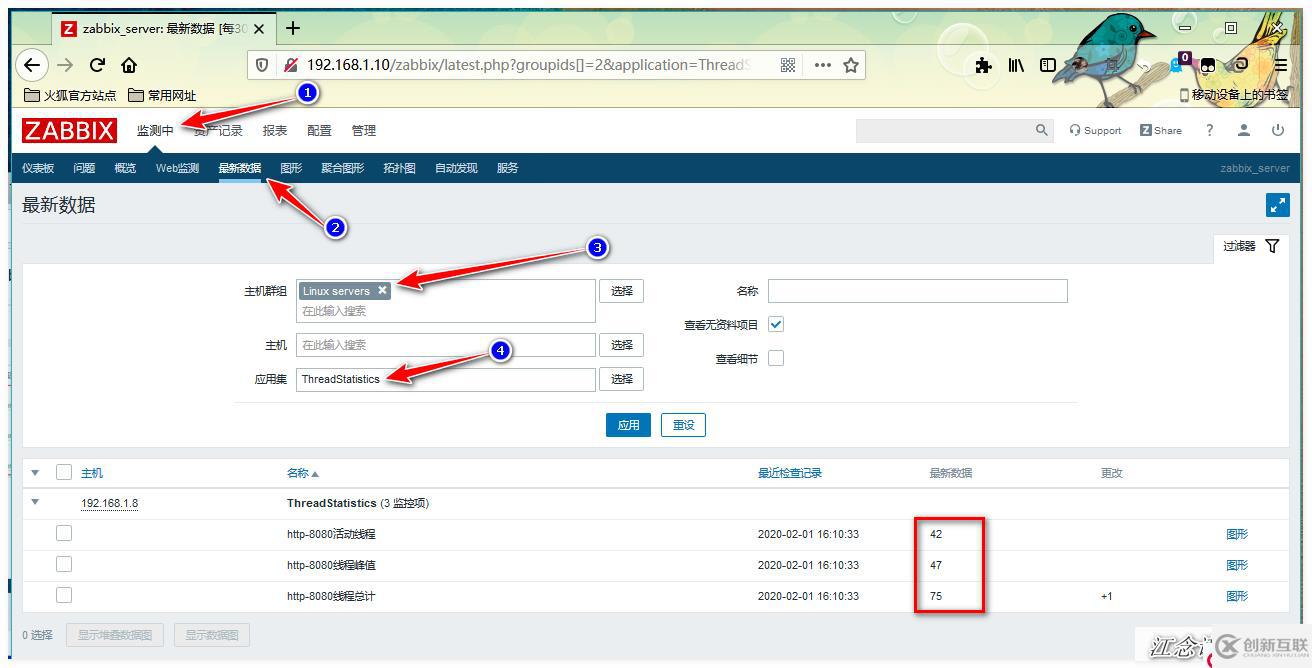
Task: Switch to the 自动发现 submenu
Action: [x=456, y=168]
